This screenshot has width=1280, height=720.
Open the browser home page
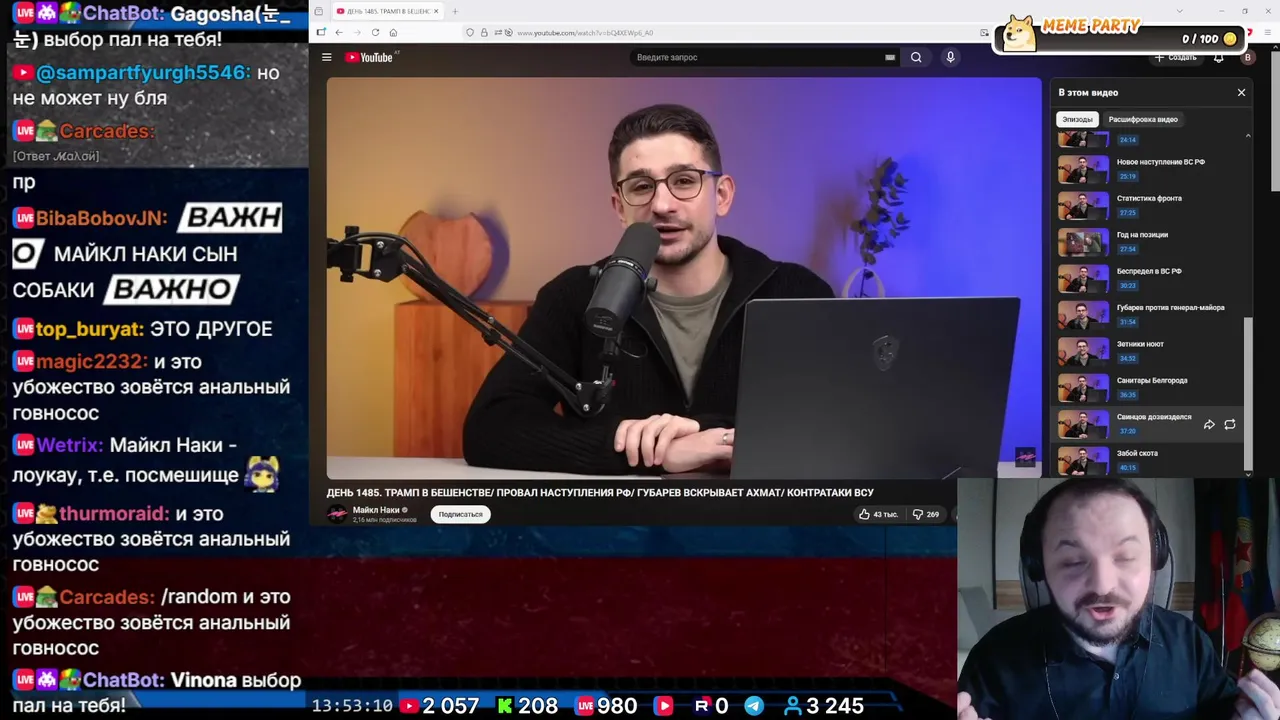click(393, 32)
